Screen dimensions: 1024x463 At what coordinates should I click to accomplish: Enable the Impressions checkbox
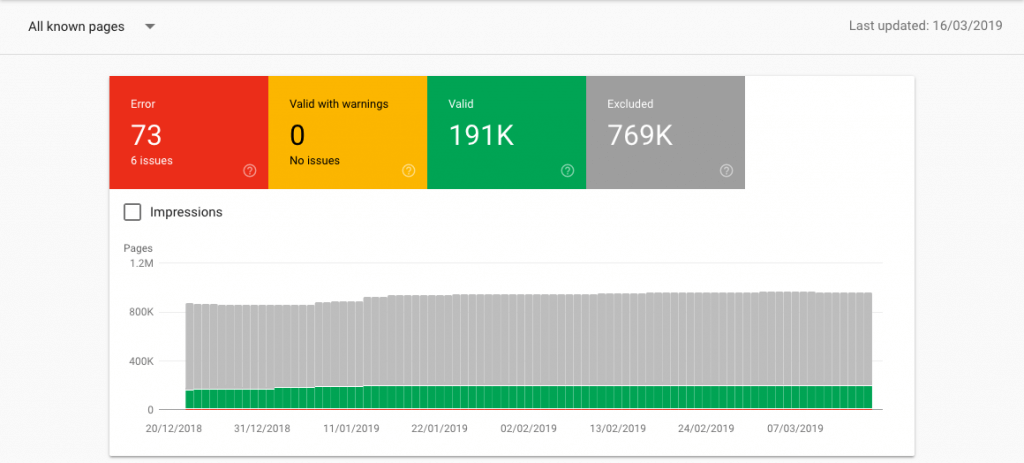tap(133, 212)
